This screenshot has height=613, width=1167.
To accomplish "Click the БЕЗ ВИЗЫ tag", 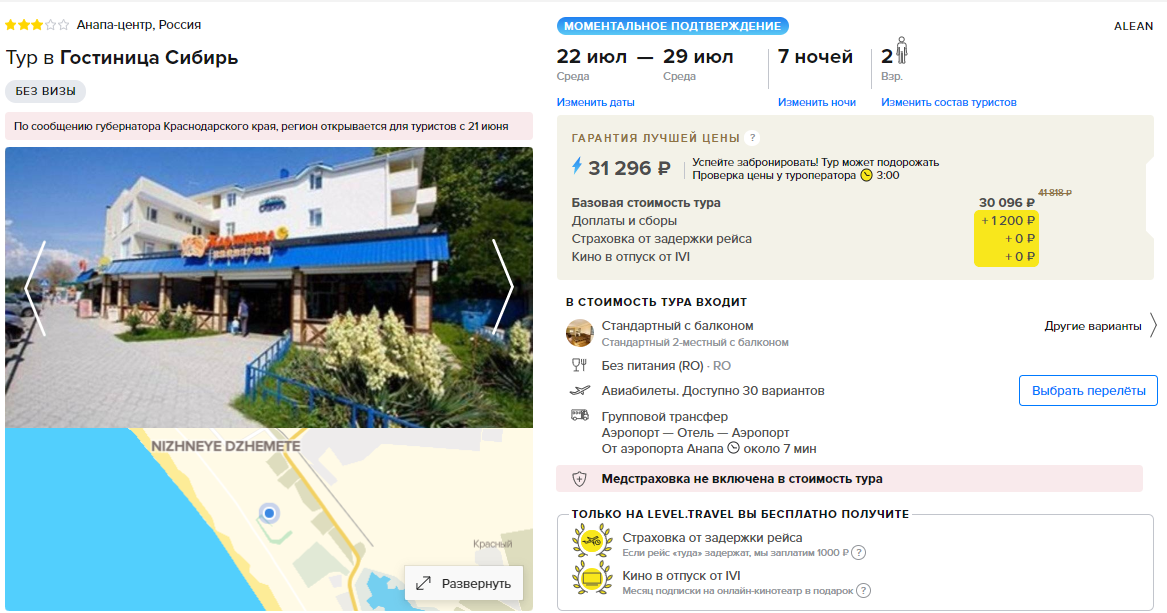I will 45,91.
